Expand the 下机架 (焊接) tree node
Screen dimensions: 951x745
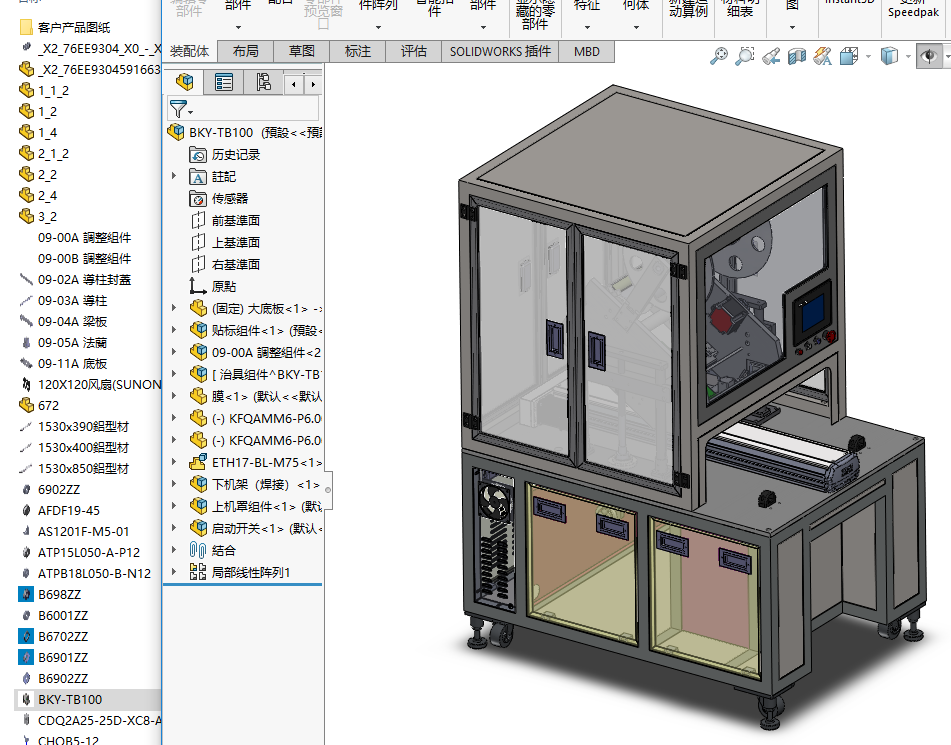[x=174, y=484]
